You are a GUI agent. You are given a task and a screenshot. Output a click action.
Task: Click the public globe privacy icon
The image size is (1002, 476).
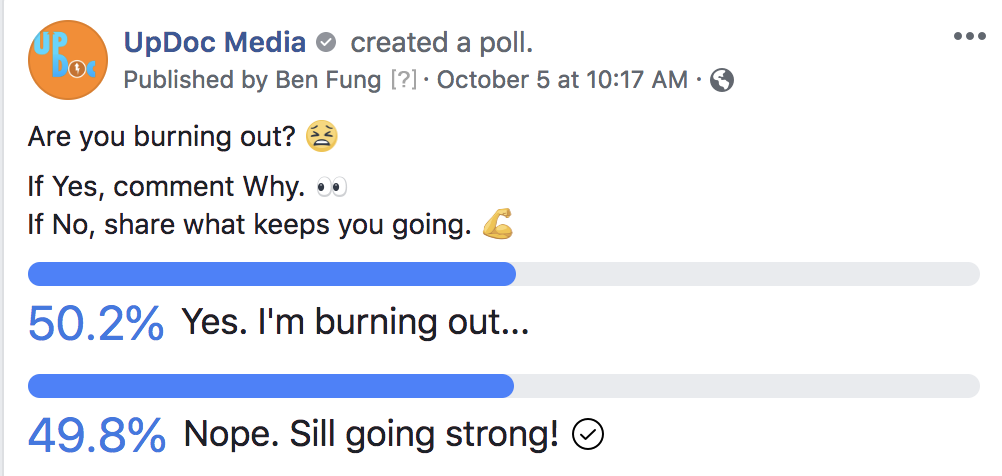click(x=721, y=81)
